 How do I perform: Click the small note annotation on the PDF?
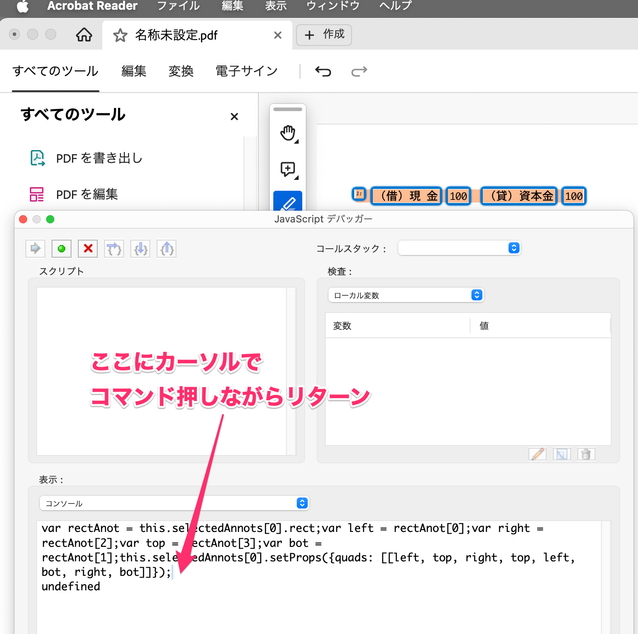click(359, 194)
